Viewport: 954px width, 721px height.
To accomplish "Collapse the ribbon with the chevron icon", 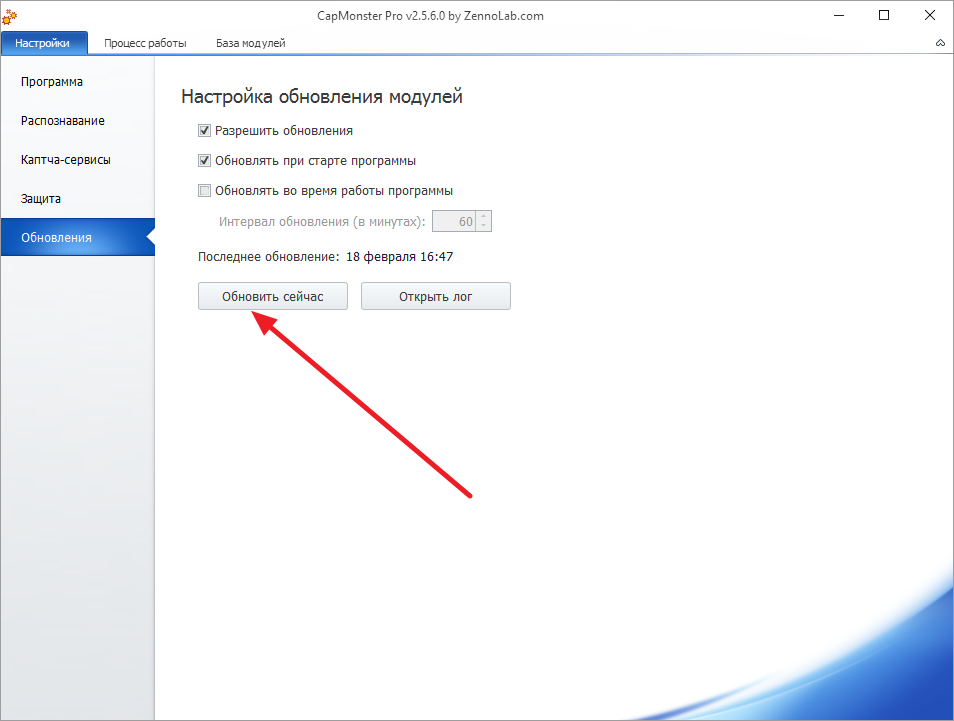I will [x=940, y=43].
